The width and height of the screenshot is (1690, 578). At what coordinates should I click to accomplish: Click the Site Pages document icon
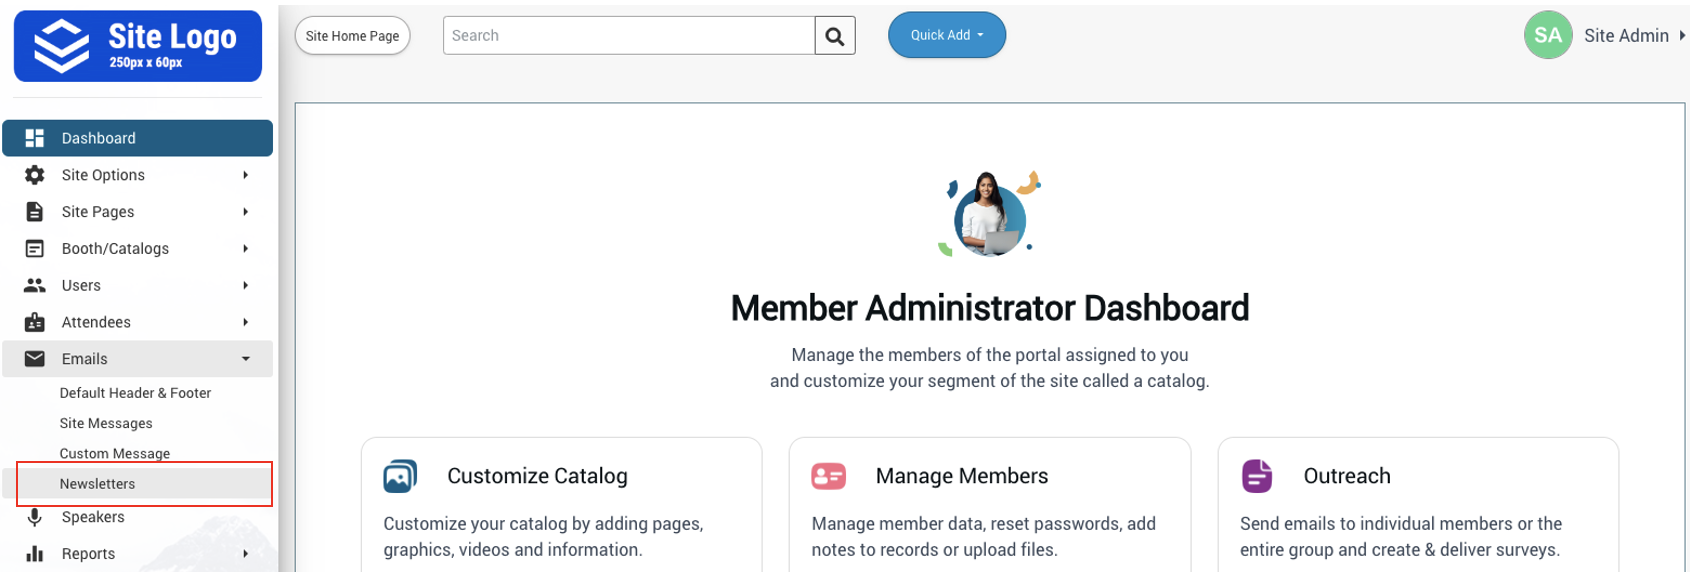[x=35, y=212]
